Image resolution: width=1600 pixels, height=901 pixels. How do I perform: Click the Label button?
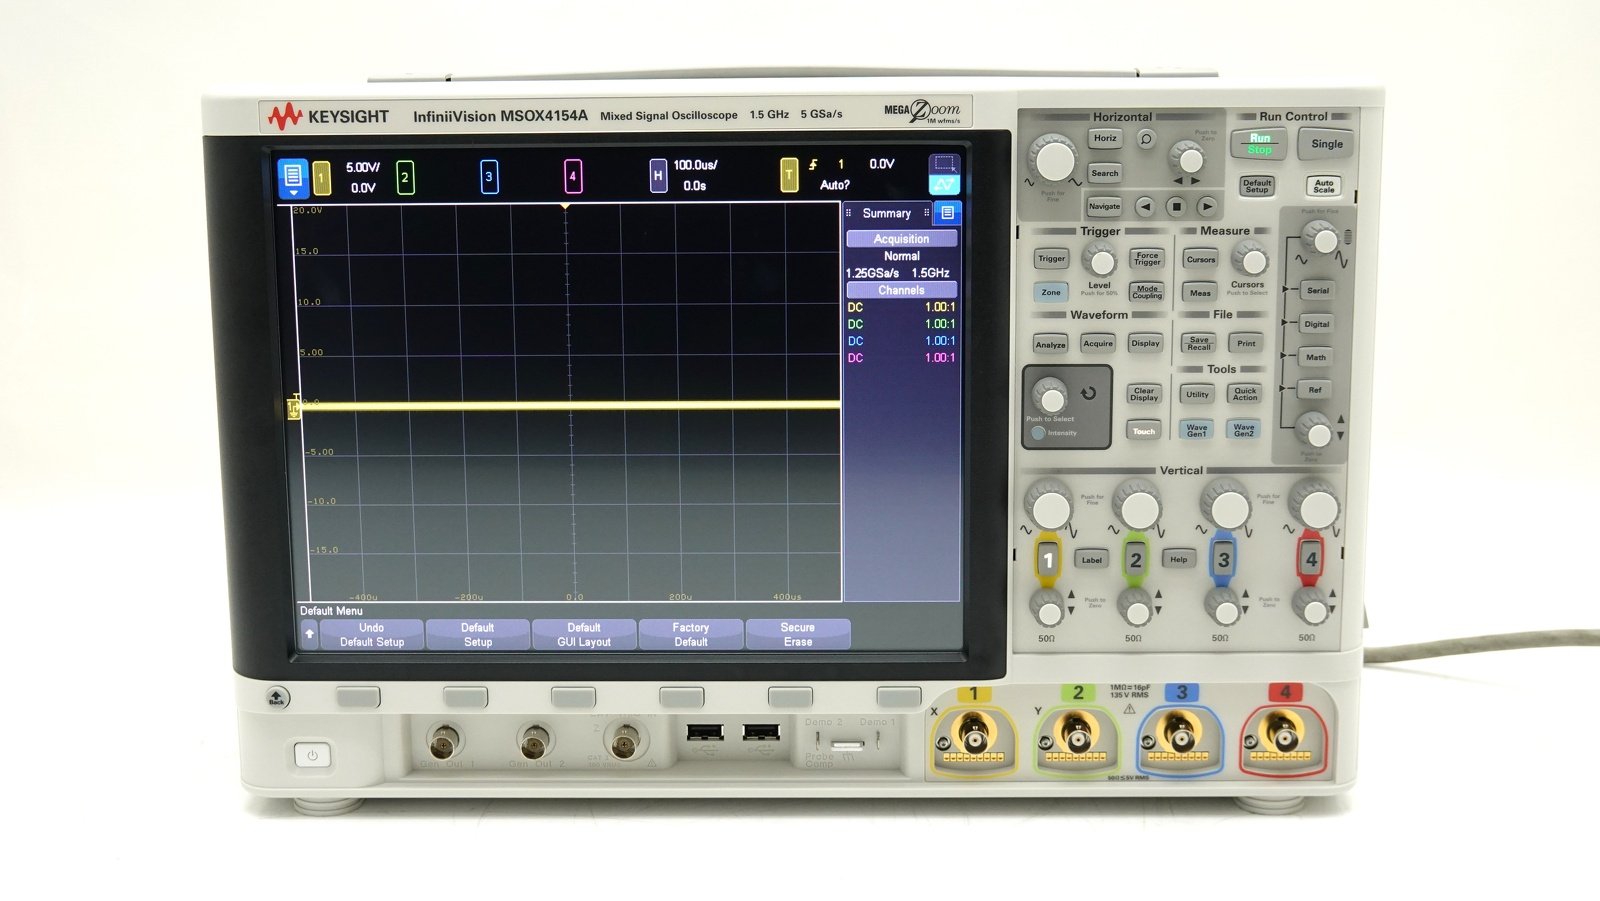pyautogui.click(x=1092, y=560)
